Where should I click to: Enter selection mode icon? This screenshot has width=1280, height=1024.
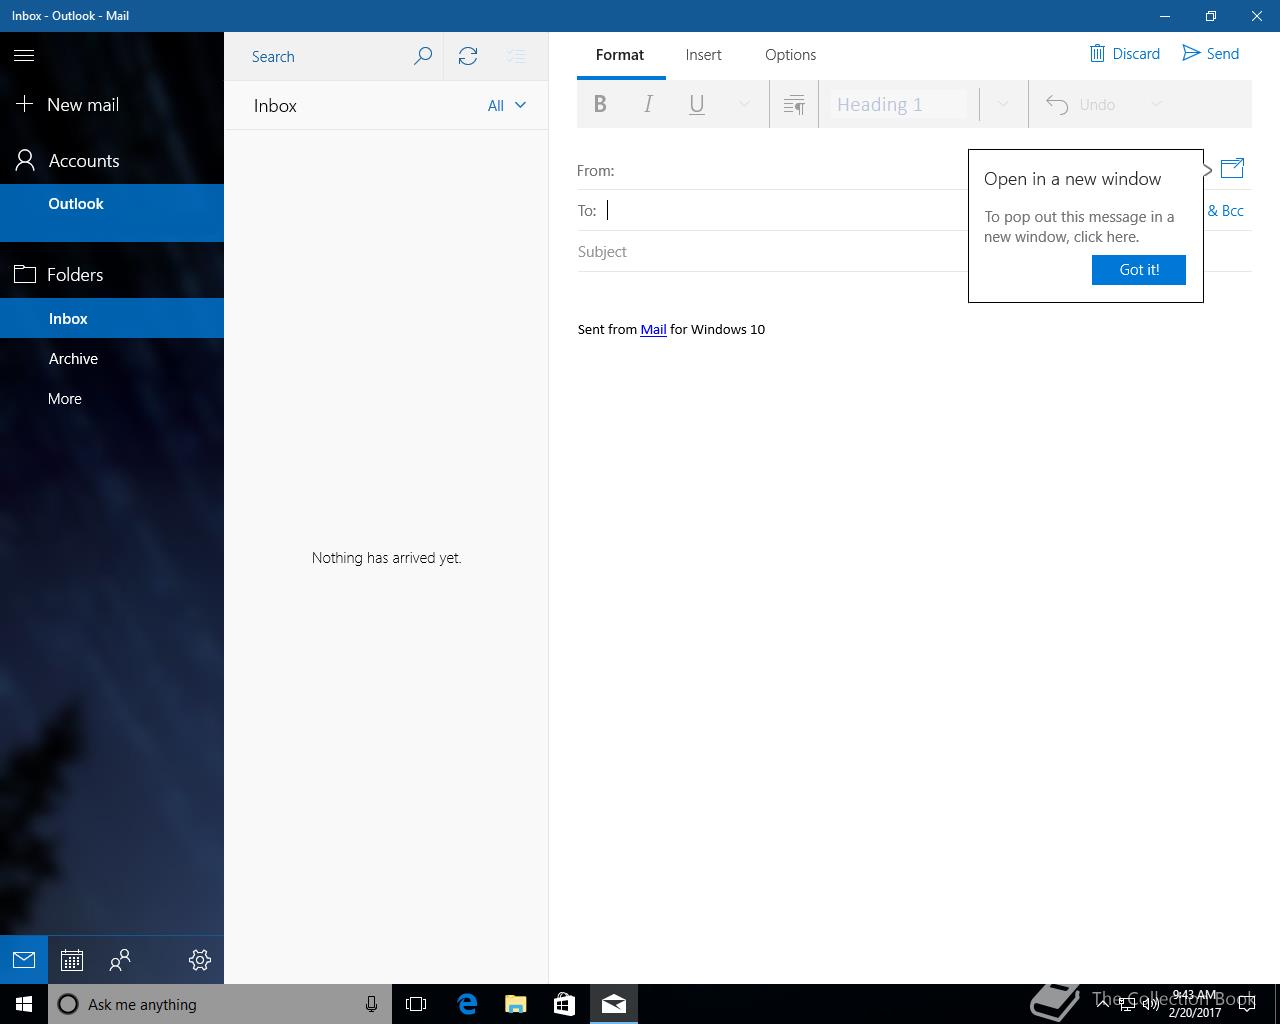point(516,56)
